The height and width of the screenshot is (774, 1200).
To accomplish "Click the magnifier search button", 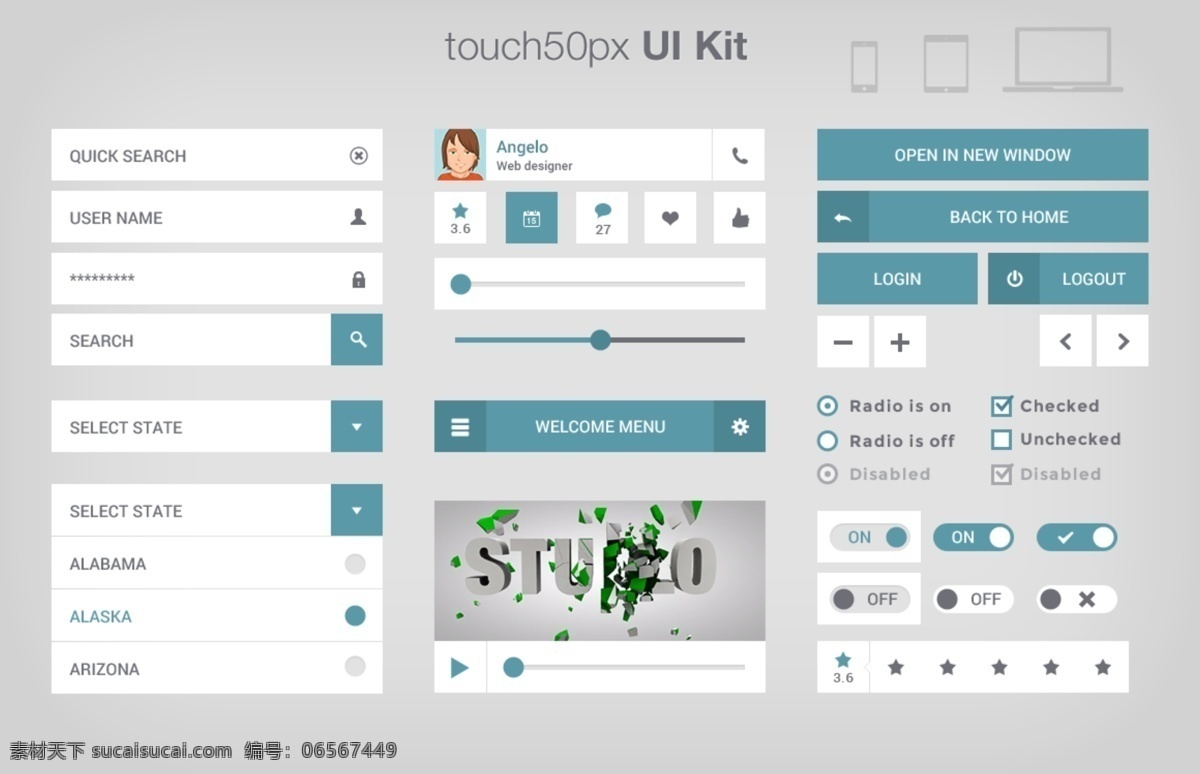I will coord(357,340).
